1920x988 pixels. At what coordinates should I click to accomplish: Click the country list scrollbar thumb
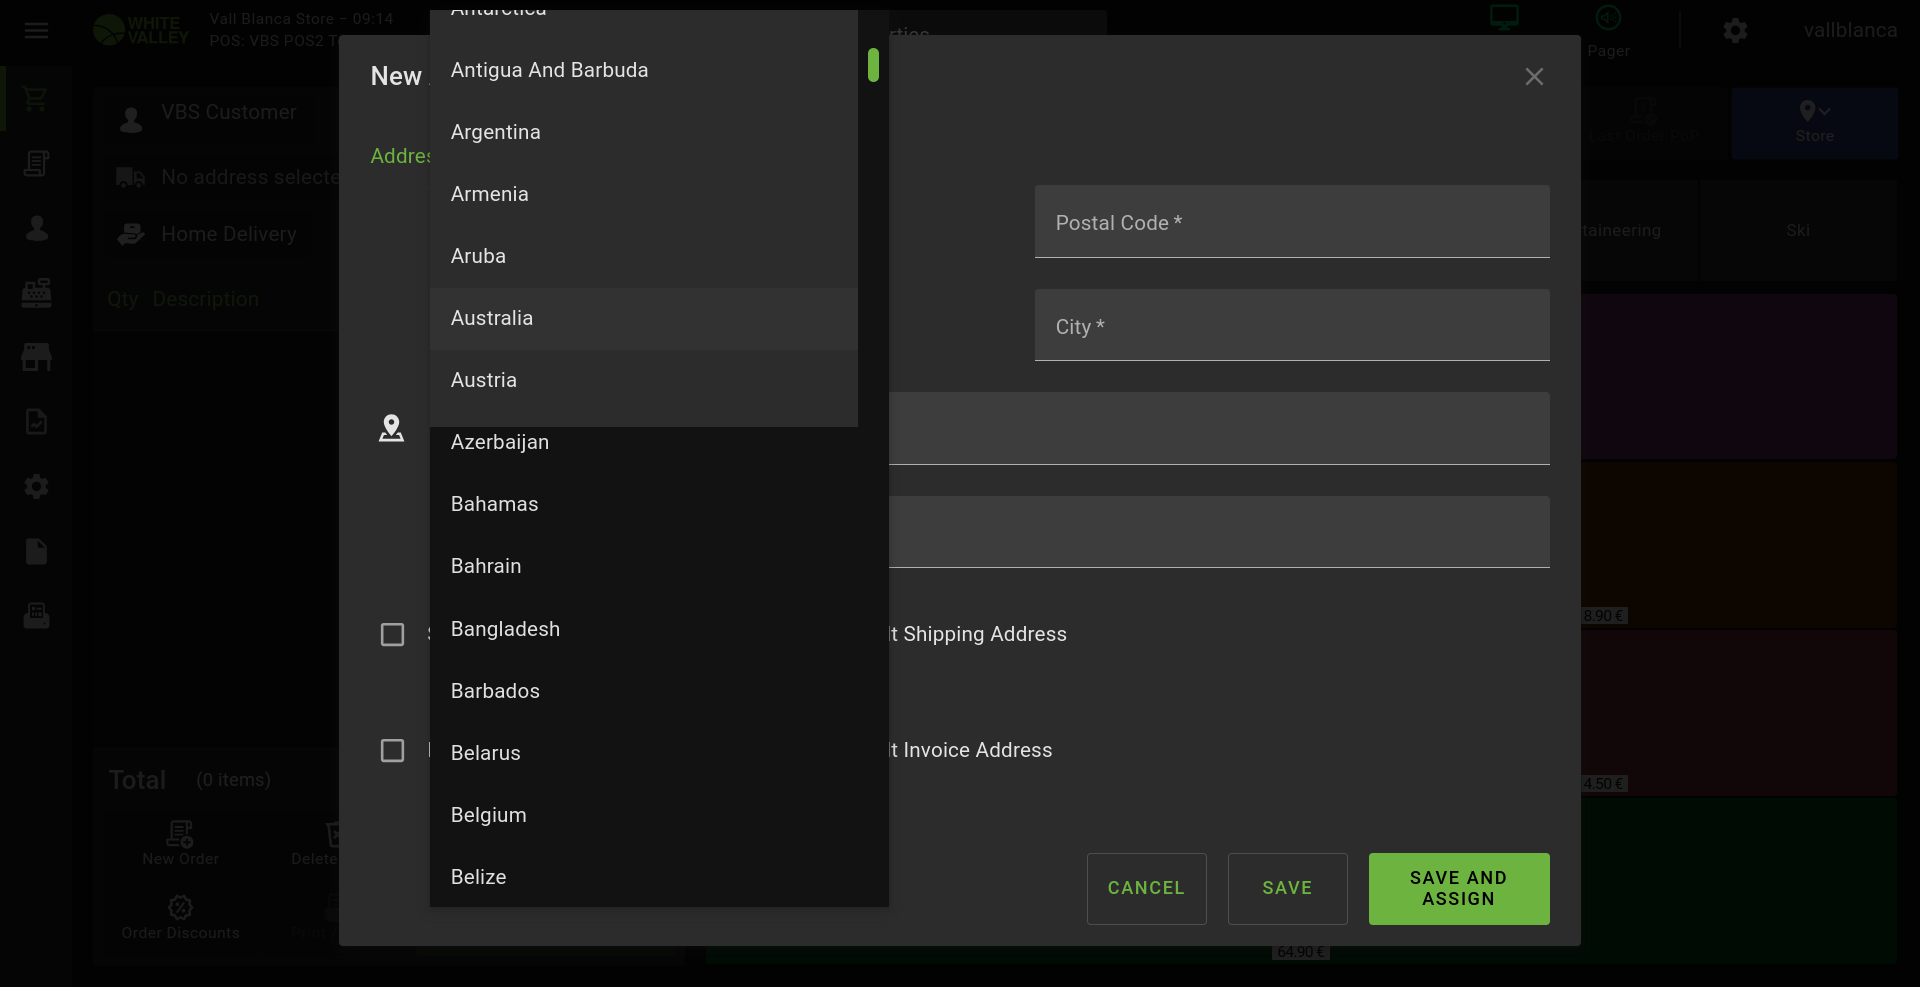click(873, 65)
